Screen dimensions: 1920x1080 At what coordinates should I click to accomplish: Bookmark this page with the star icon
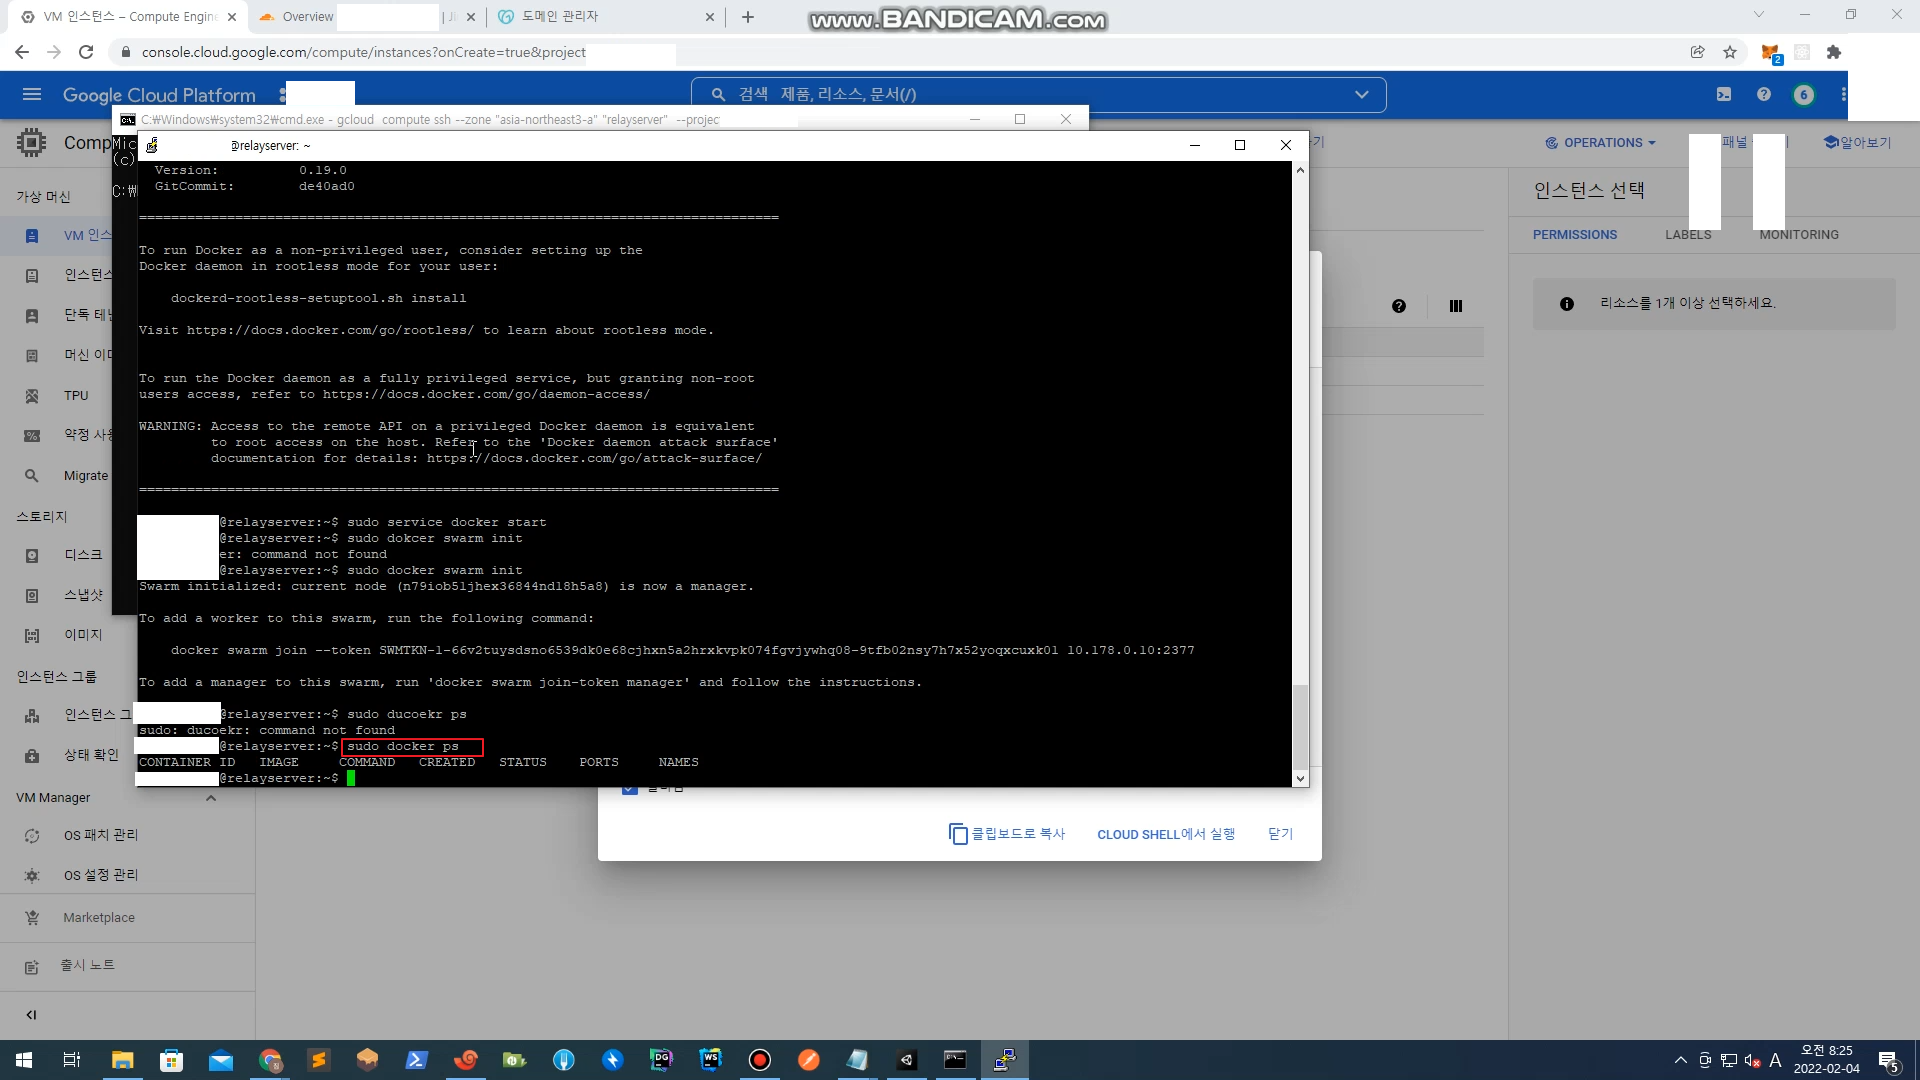[x=1730, y=52]
